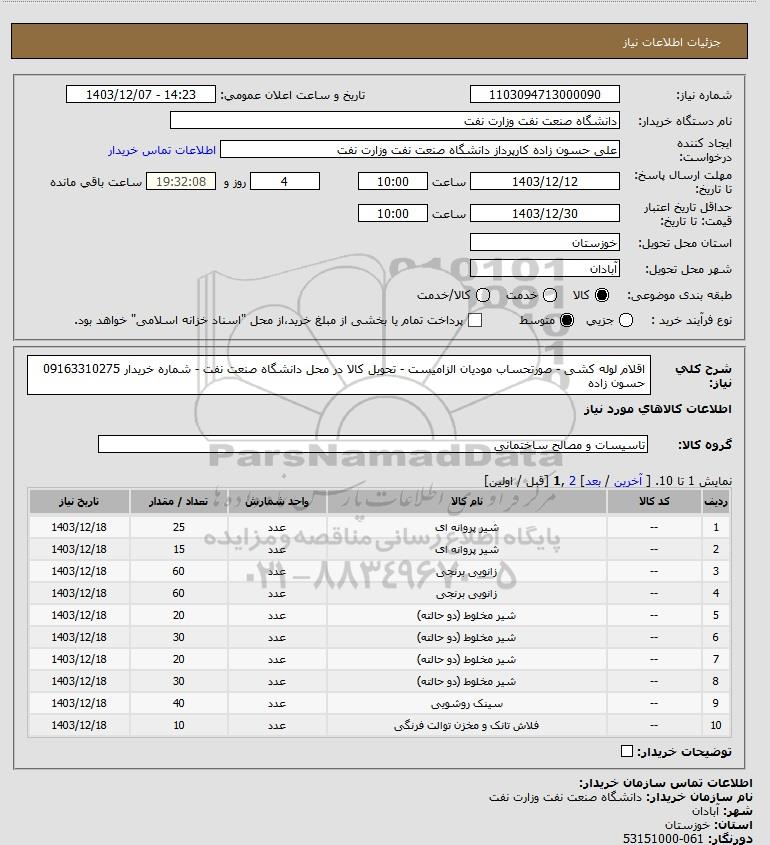Click the unit عدد in row 8
The width and height of the screenshot is (770, 845).
coord(277,682)
